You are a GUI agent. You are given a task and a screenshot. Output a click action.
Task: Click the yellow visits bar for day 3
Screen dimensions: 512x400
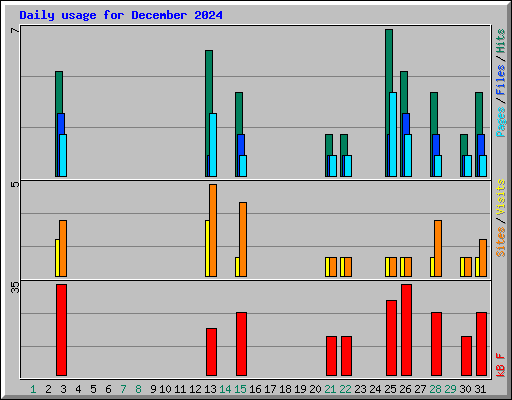coord(57,258)
